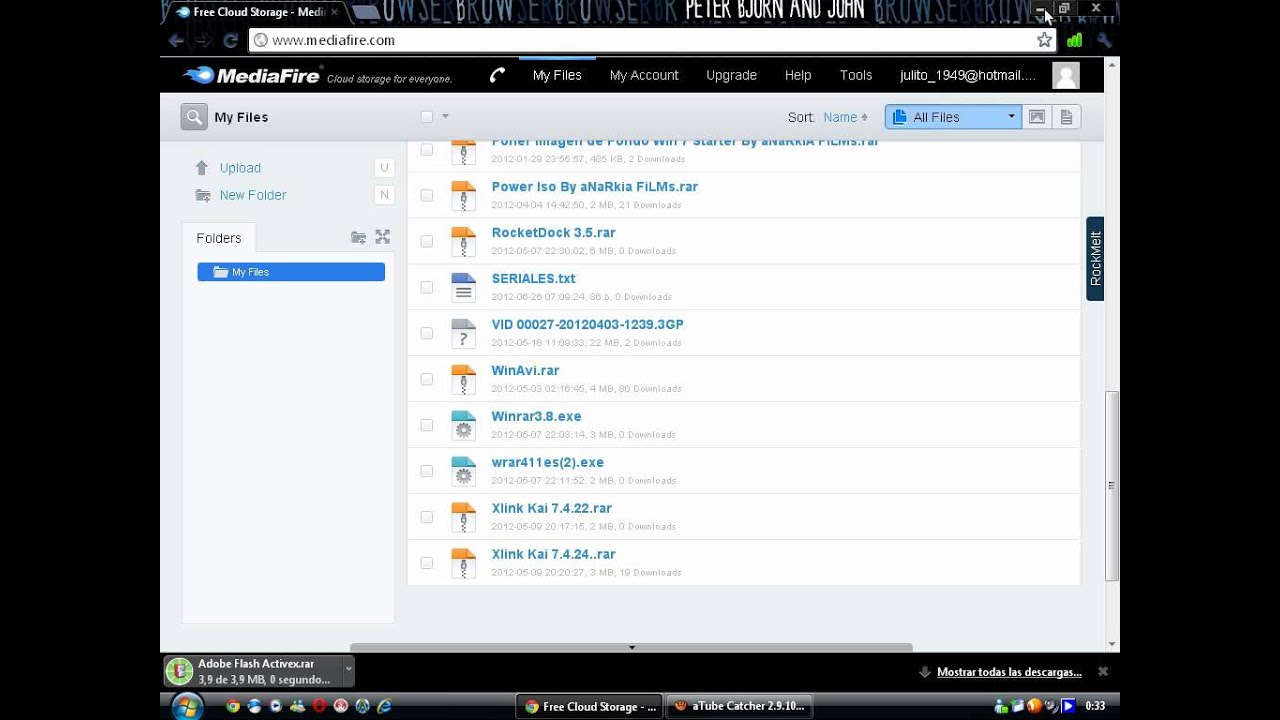
Task: Click the Folders panel tab
Action: pos(219,238)
